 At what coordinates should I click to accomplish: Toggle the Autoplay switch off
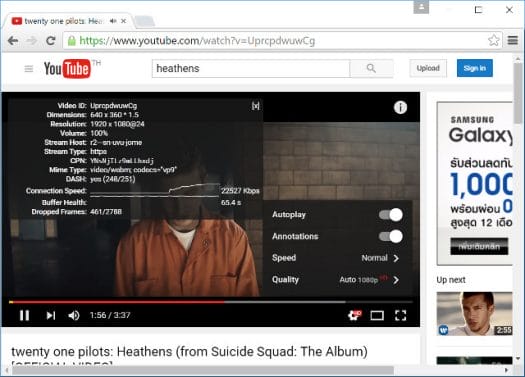pyautogui.click(x=390, y=215)
